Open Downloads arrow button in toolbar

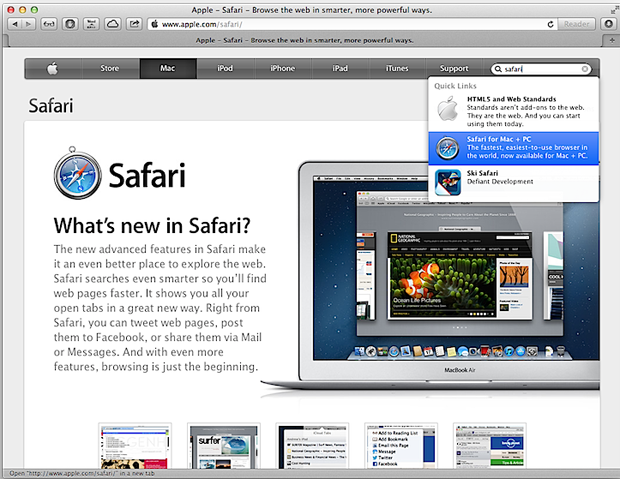[x=609, y=24]
